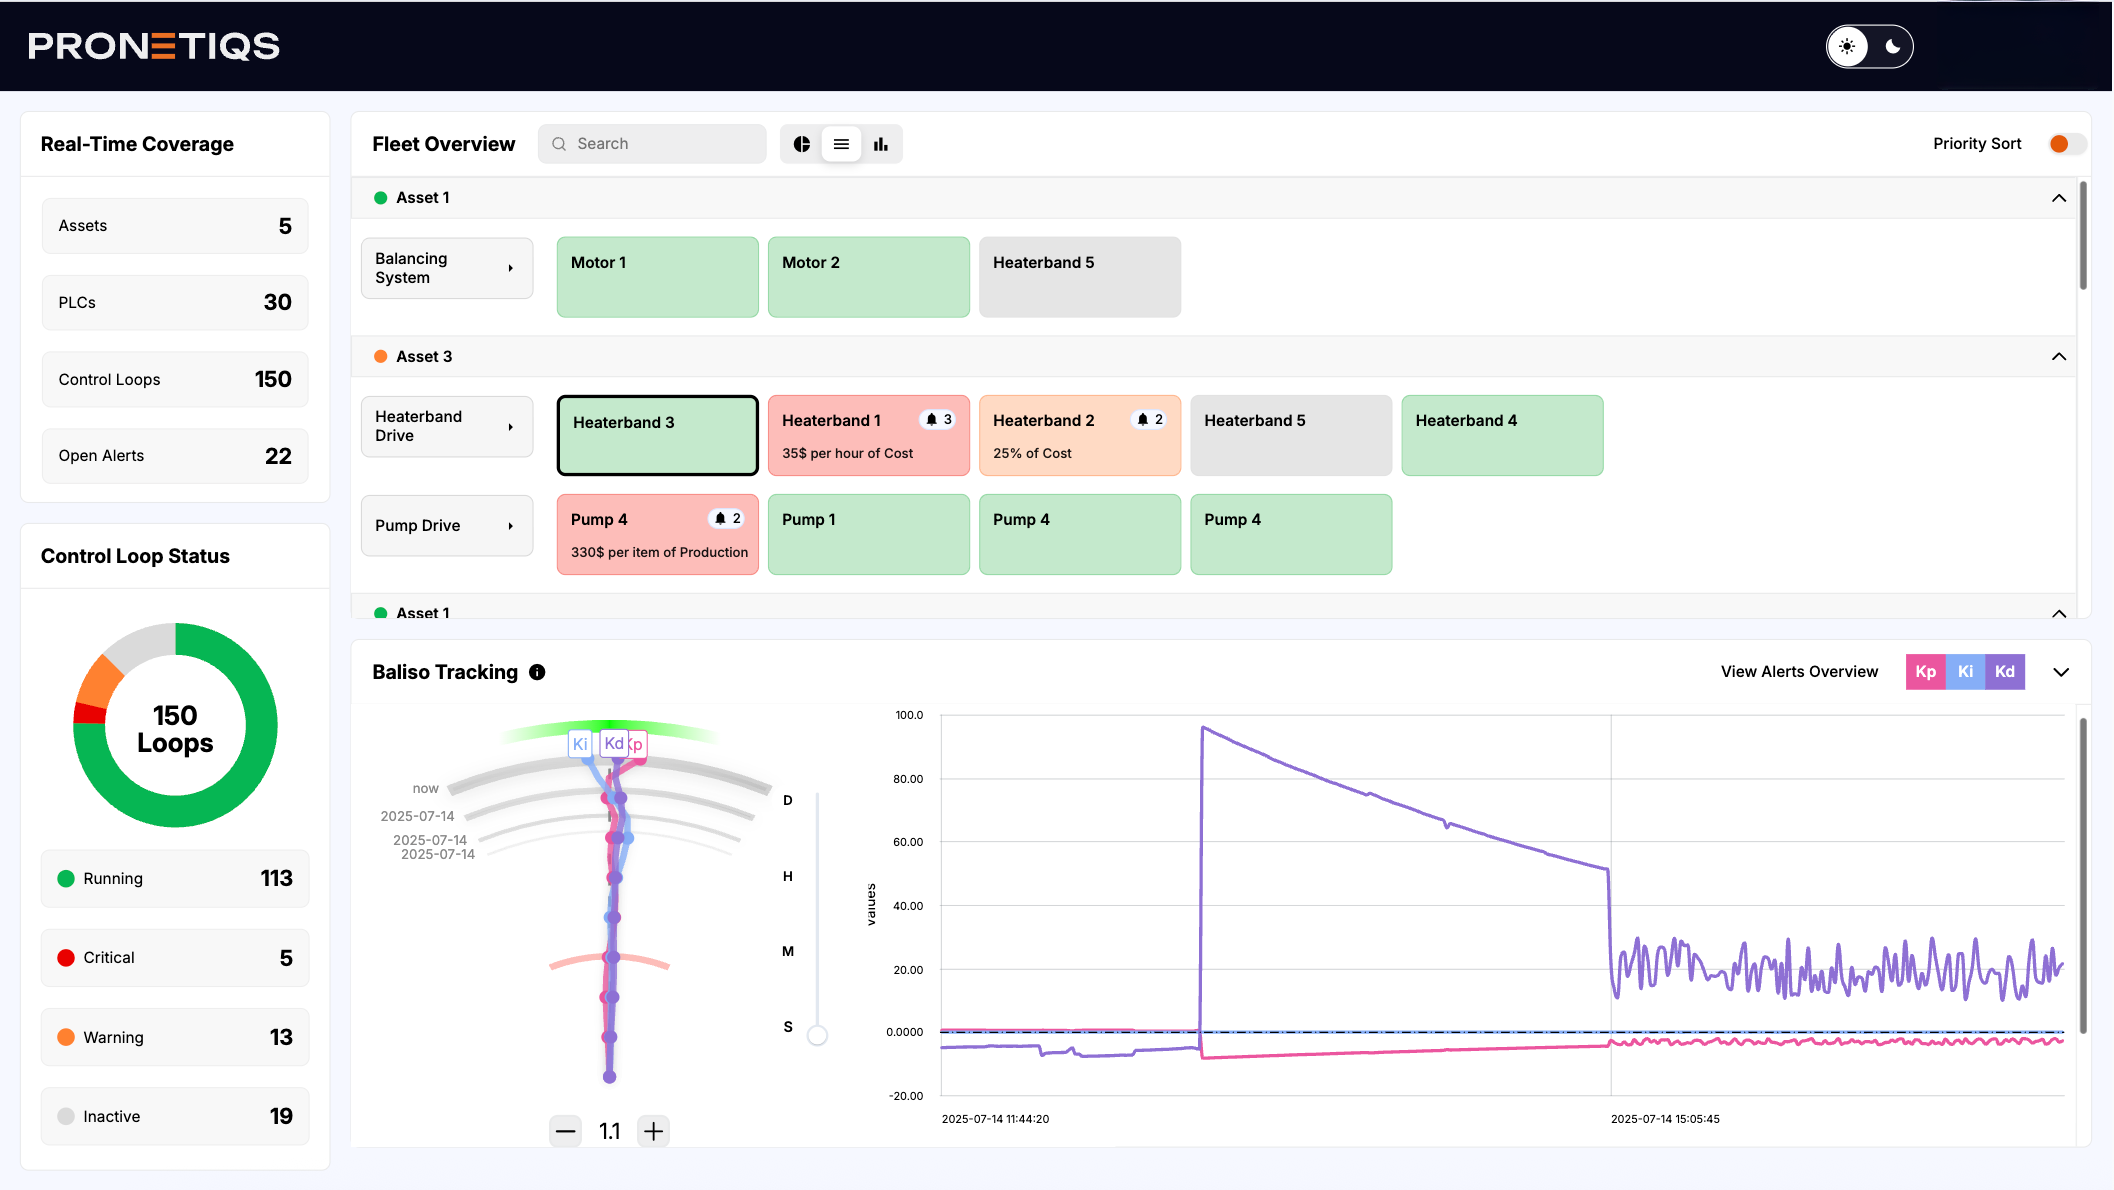Click Heaterband 1 alert bell badge
The image size is (2114, 1190).
[x=938, y=420]
